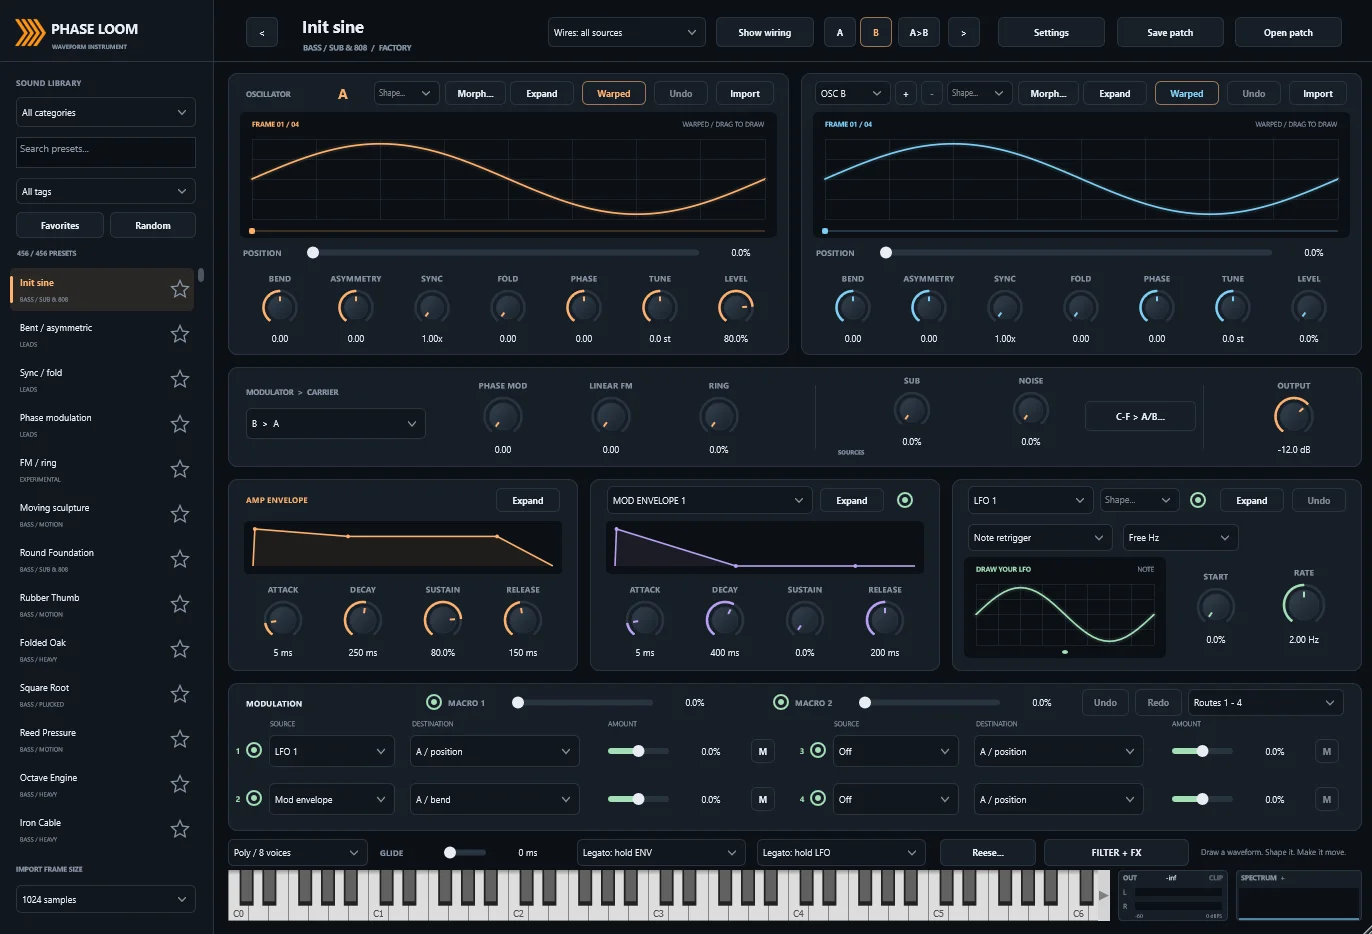Click the star beside Sync / fold
Viewport: 1372px width, 934px height.
point(180,379)
